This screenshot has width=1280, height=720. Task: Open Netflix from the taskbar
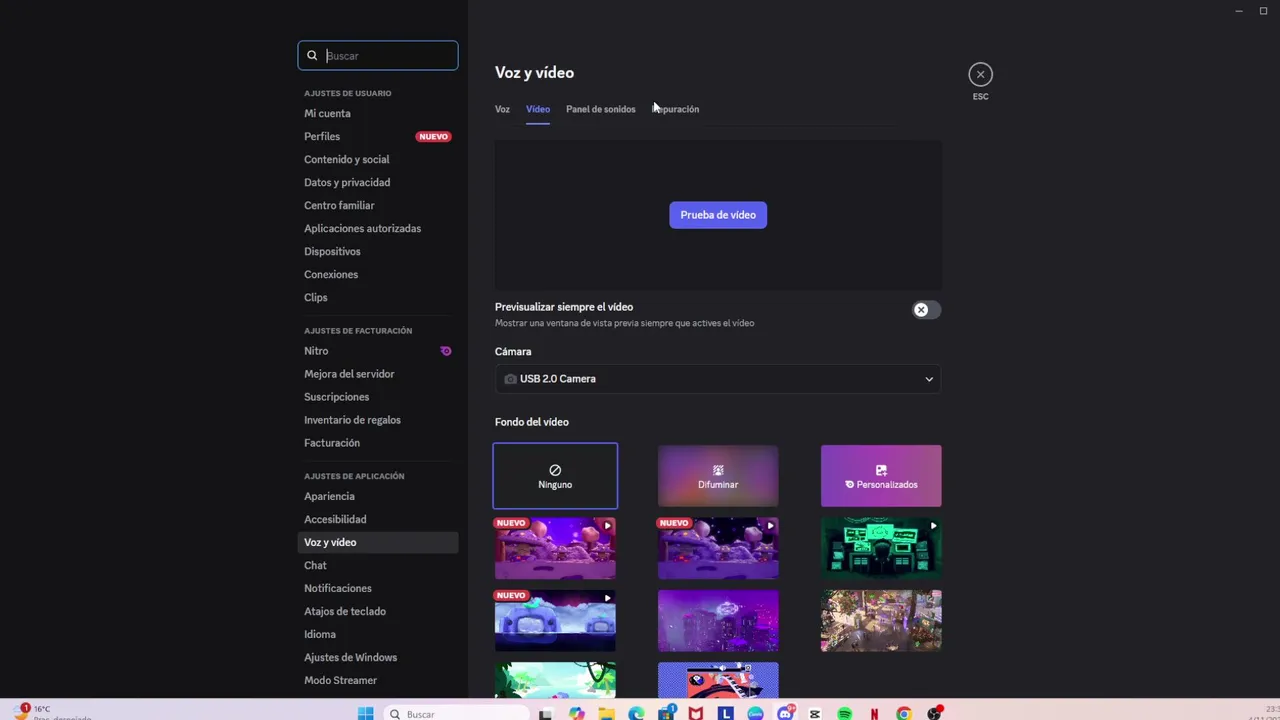(874, 713)
